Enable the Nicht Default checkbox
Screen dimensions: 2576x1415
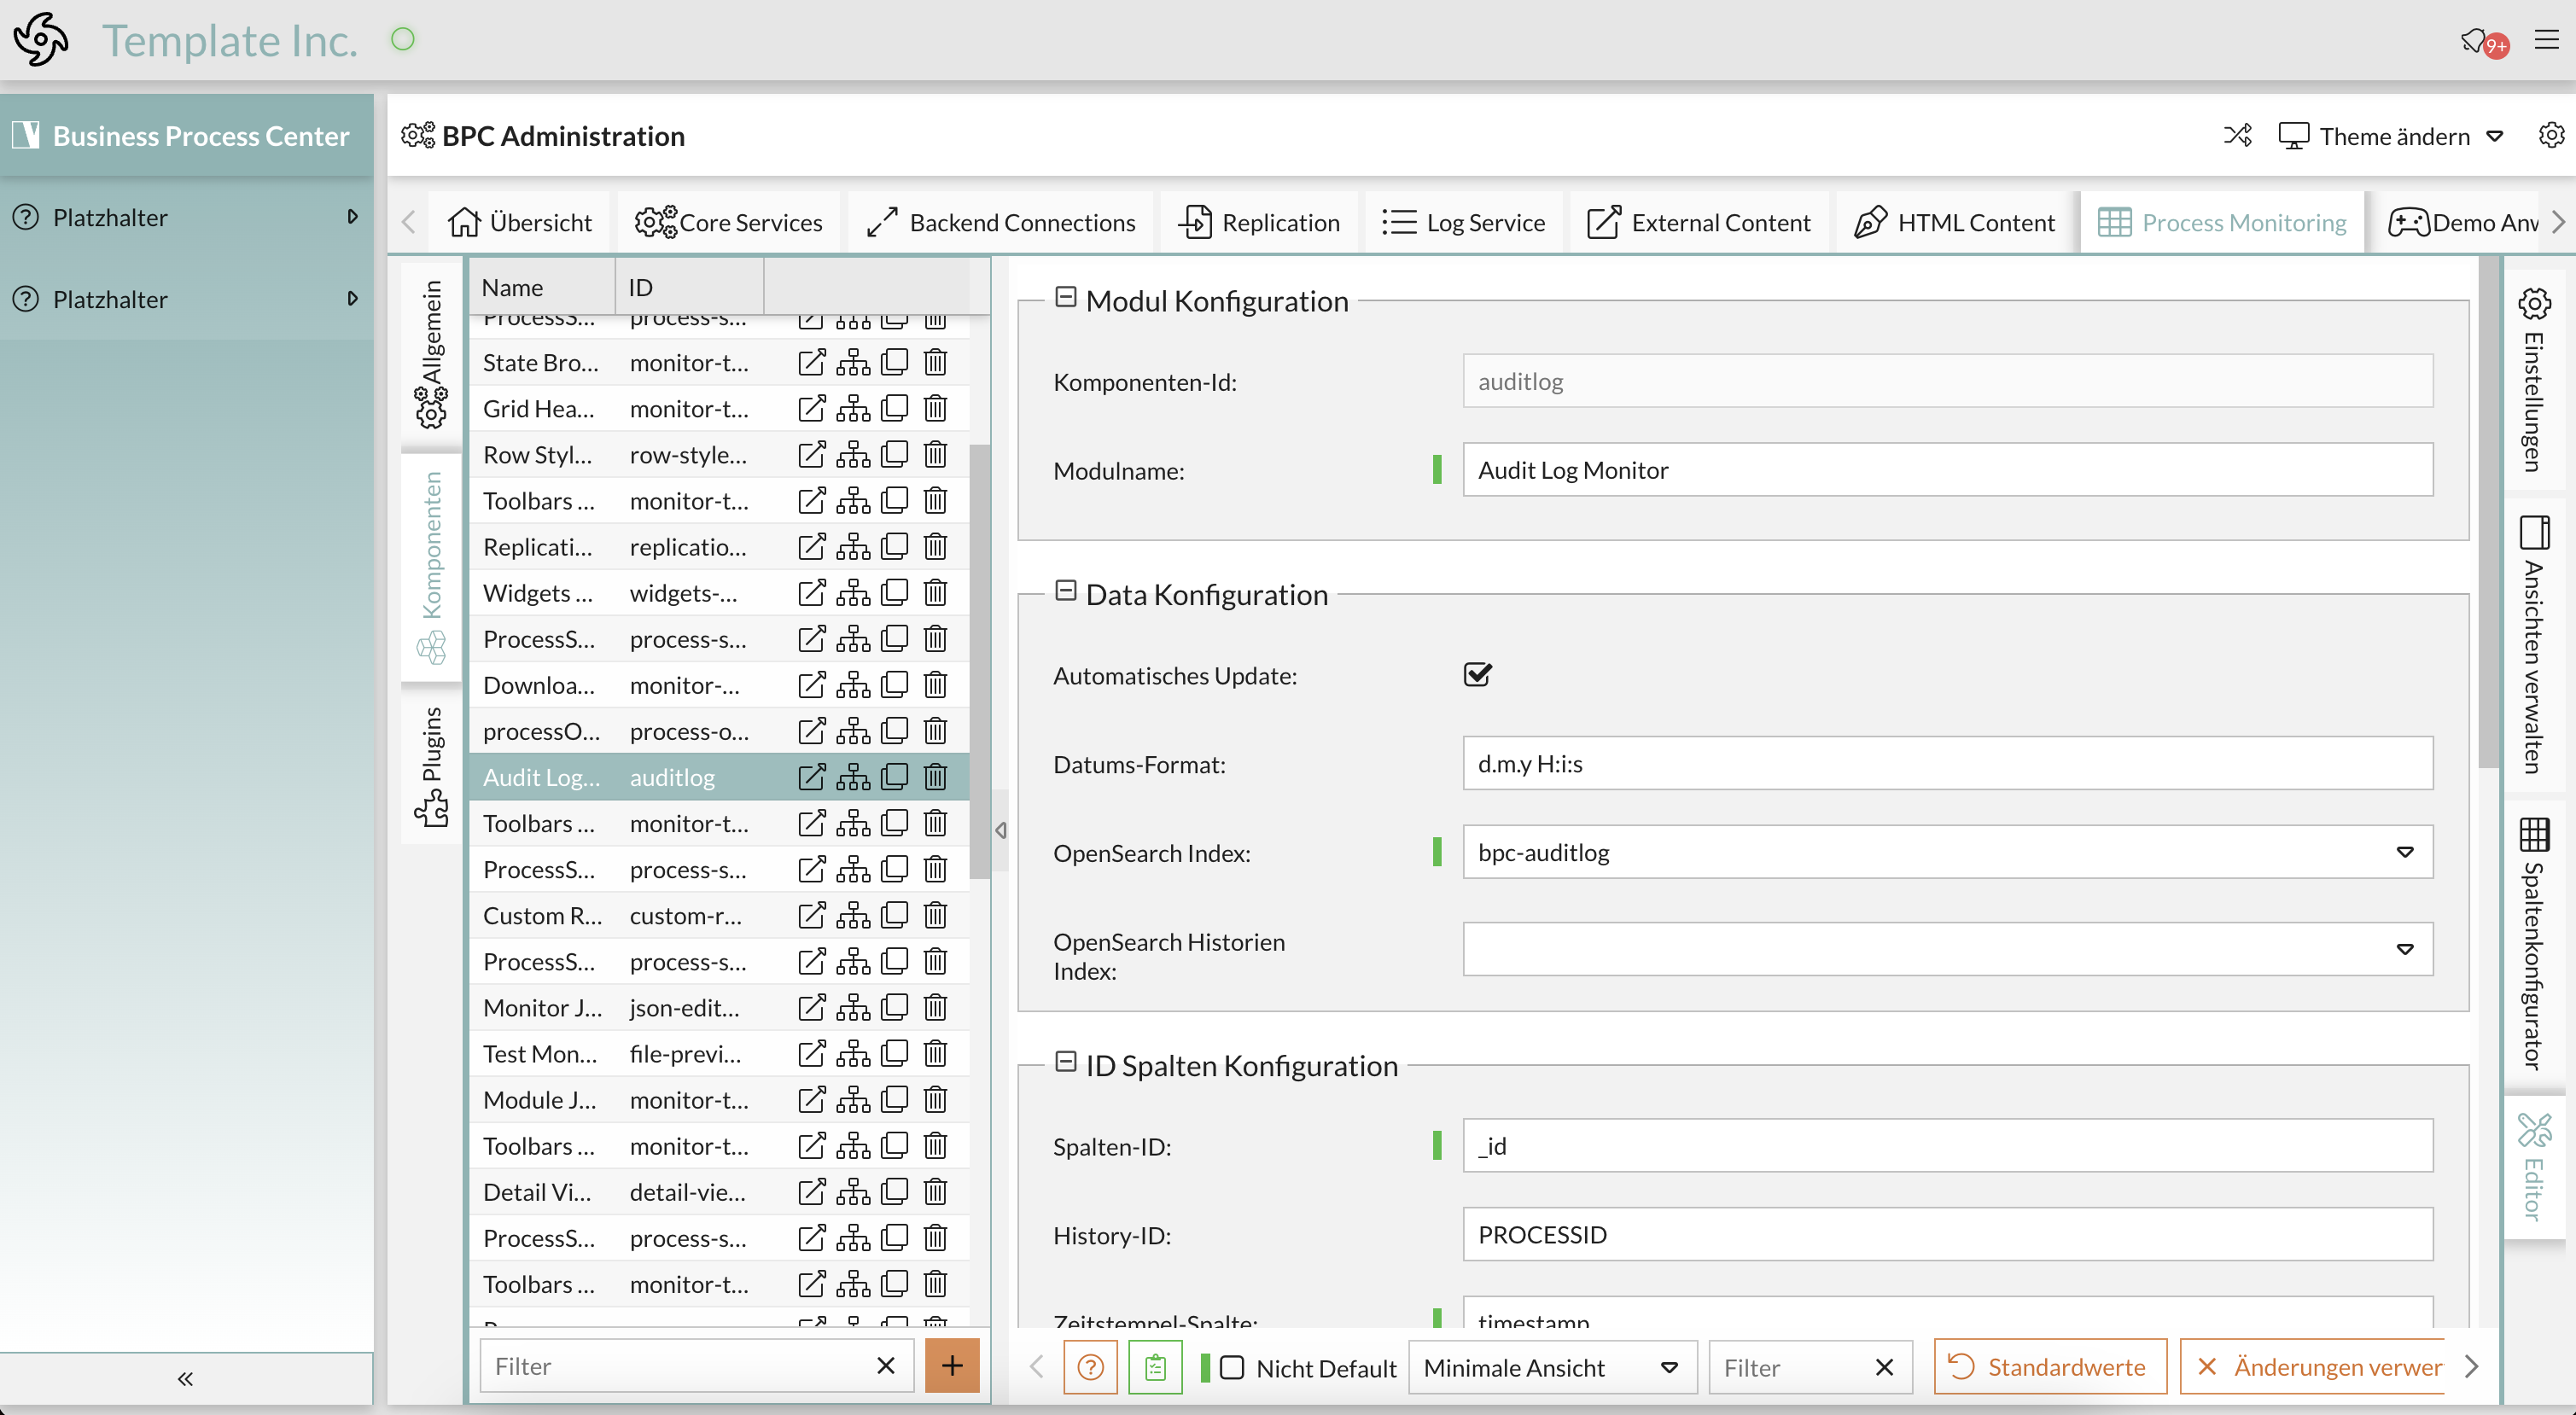(1232, 1367)
